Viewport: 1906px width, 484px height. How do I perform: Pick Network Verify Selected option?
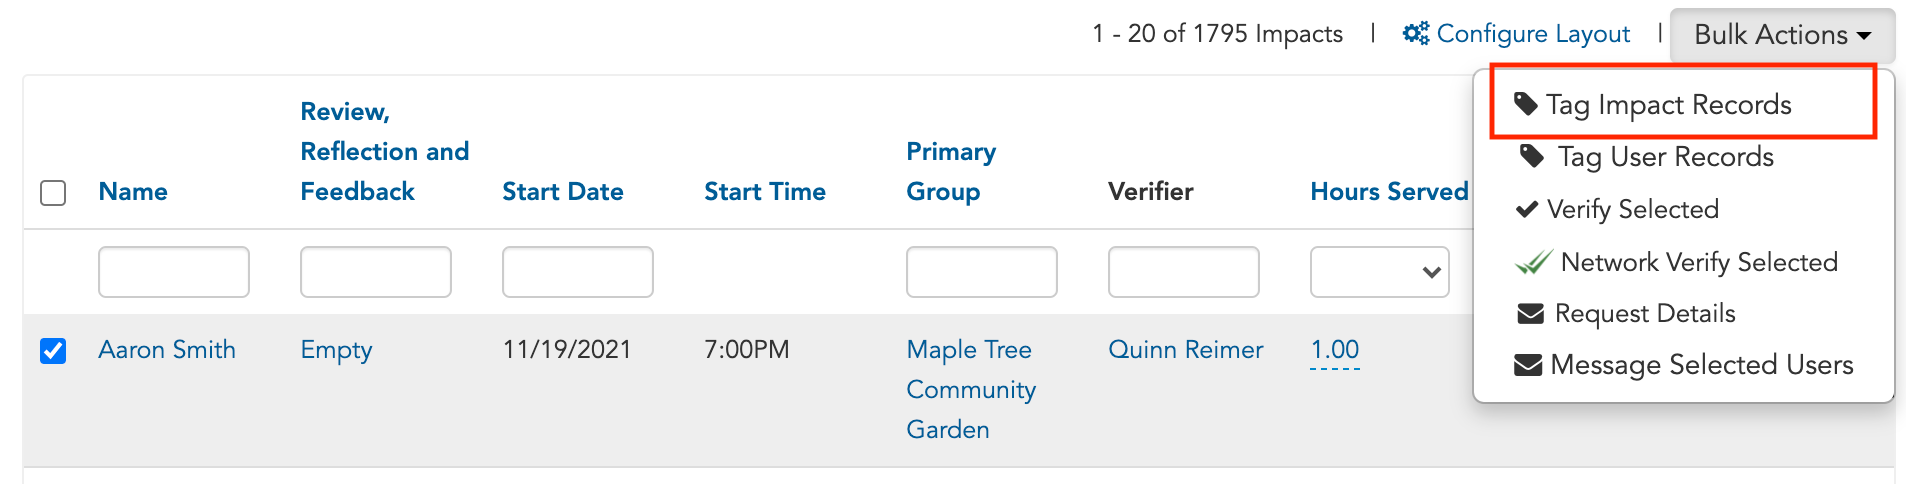(x=1699, y=262)
